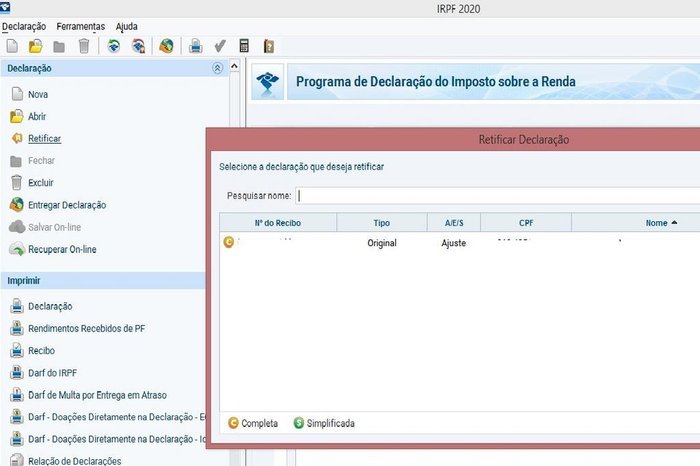Sort by the A/E/S column header
Viewport: 700px width, 466px height.
pyautogui.click(x=454, y=223)
